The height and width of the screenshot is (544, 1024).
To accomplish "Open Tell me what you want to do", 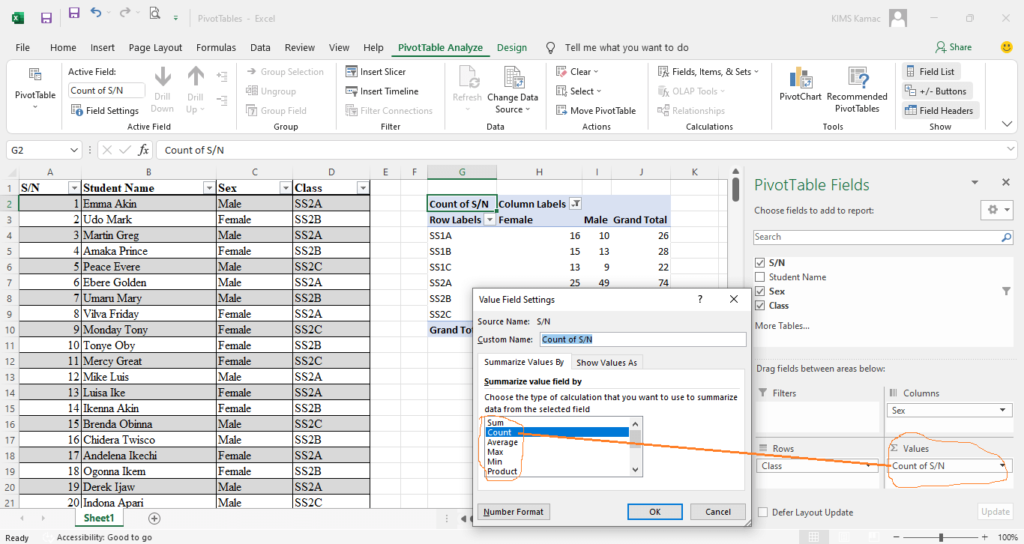I will click(x=626, y=48).
